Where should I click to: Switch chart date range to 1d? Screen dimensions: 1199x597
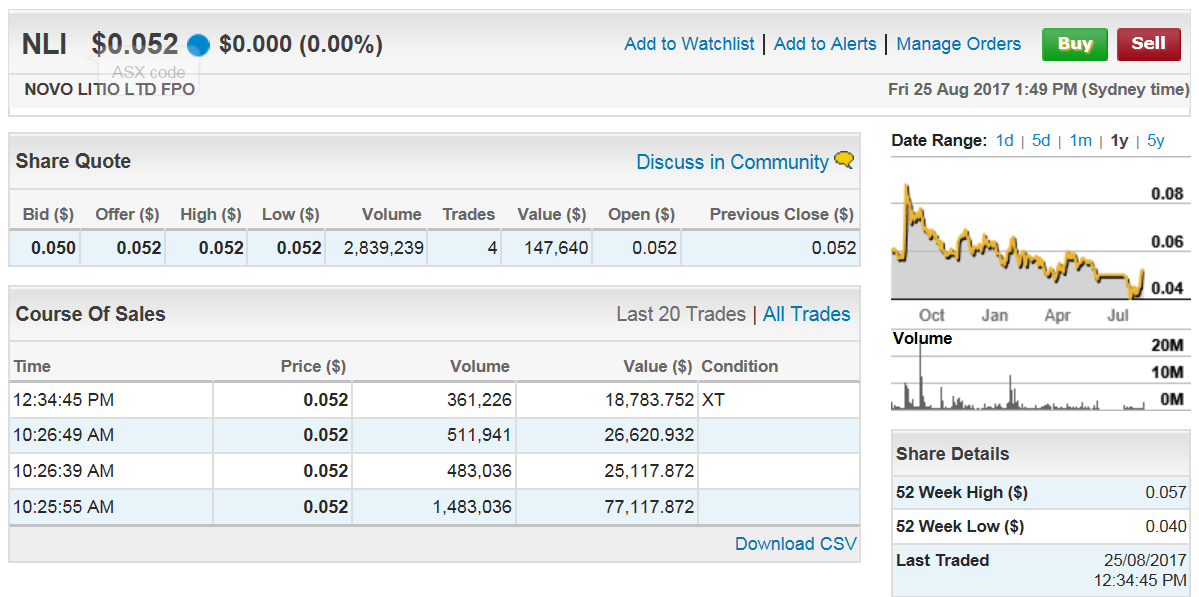[x=1004, y=141]
